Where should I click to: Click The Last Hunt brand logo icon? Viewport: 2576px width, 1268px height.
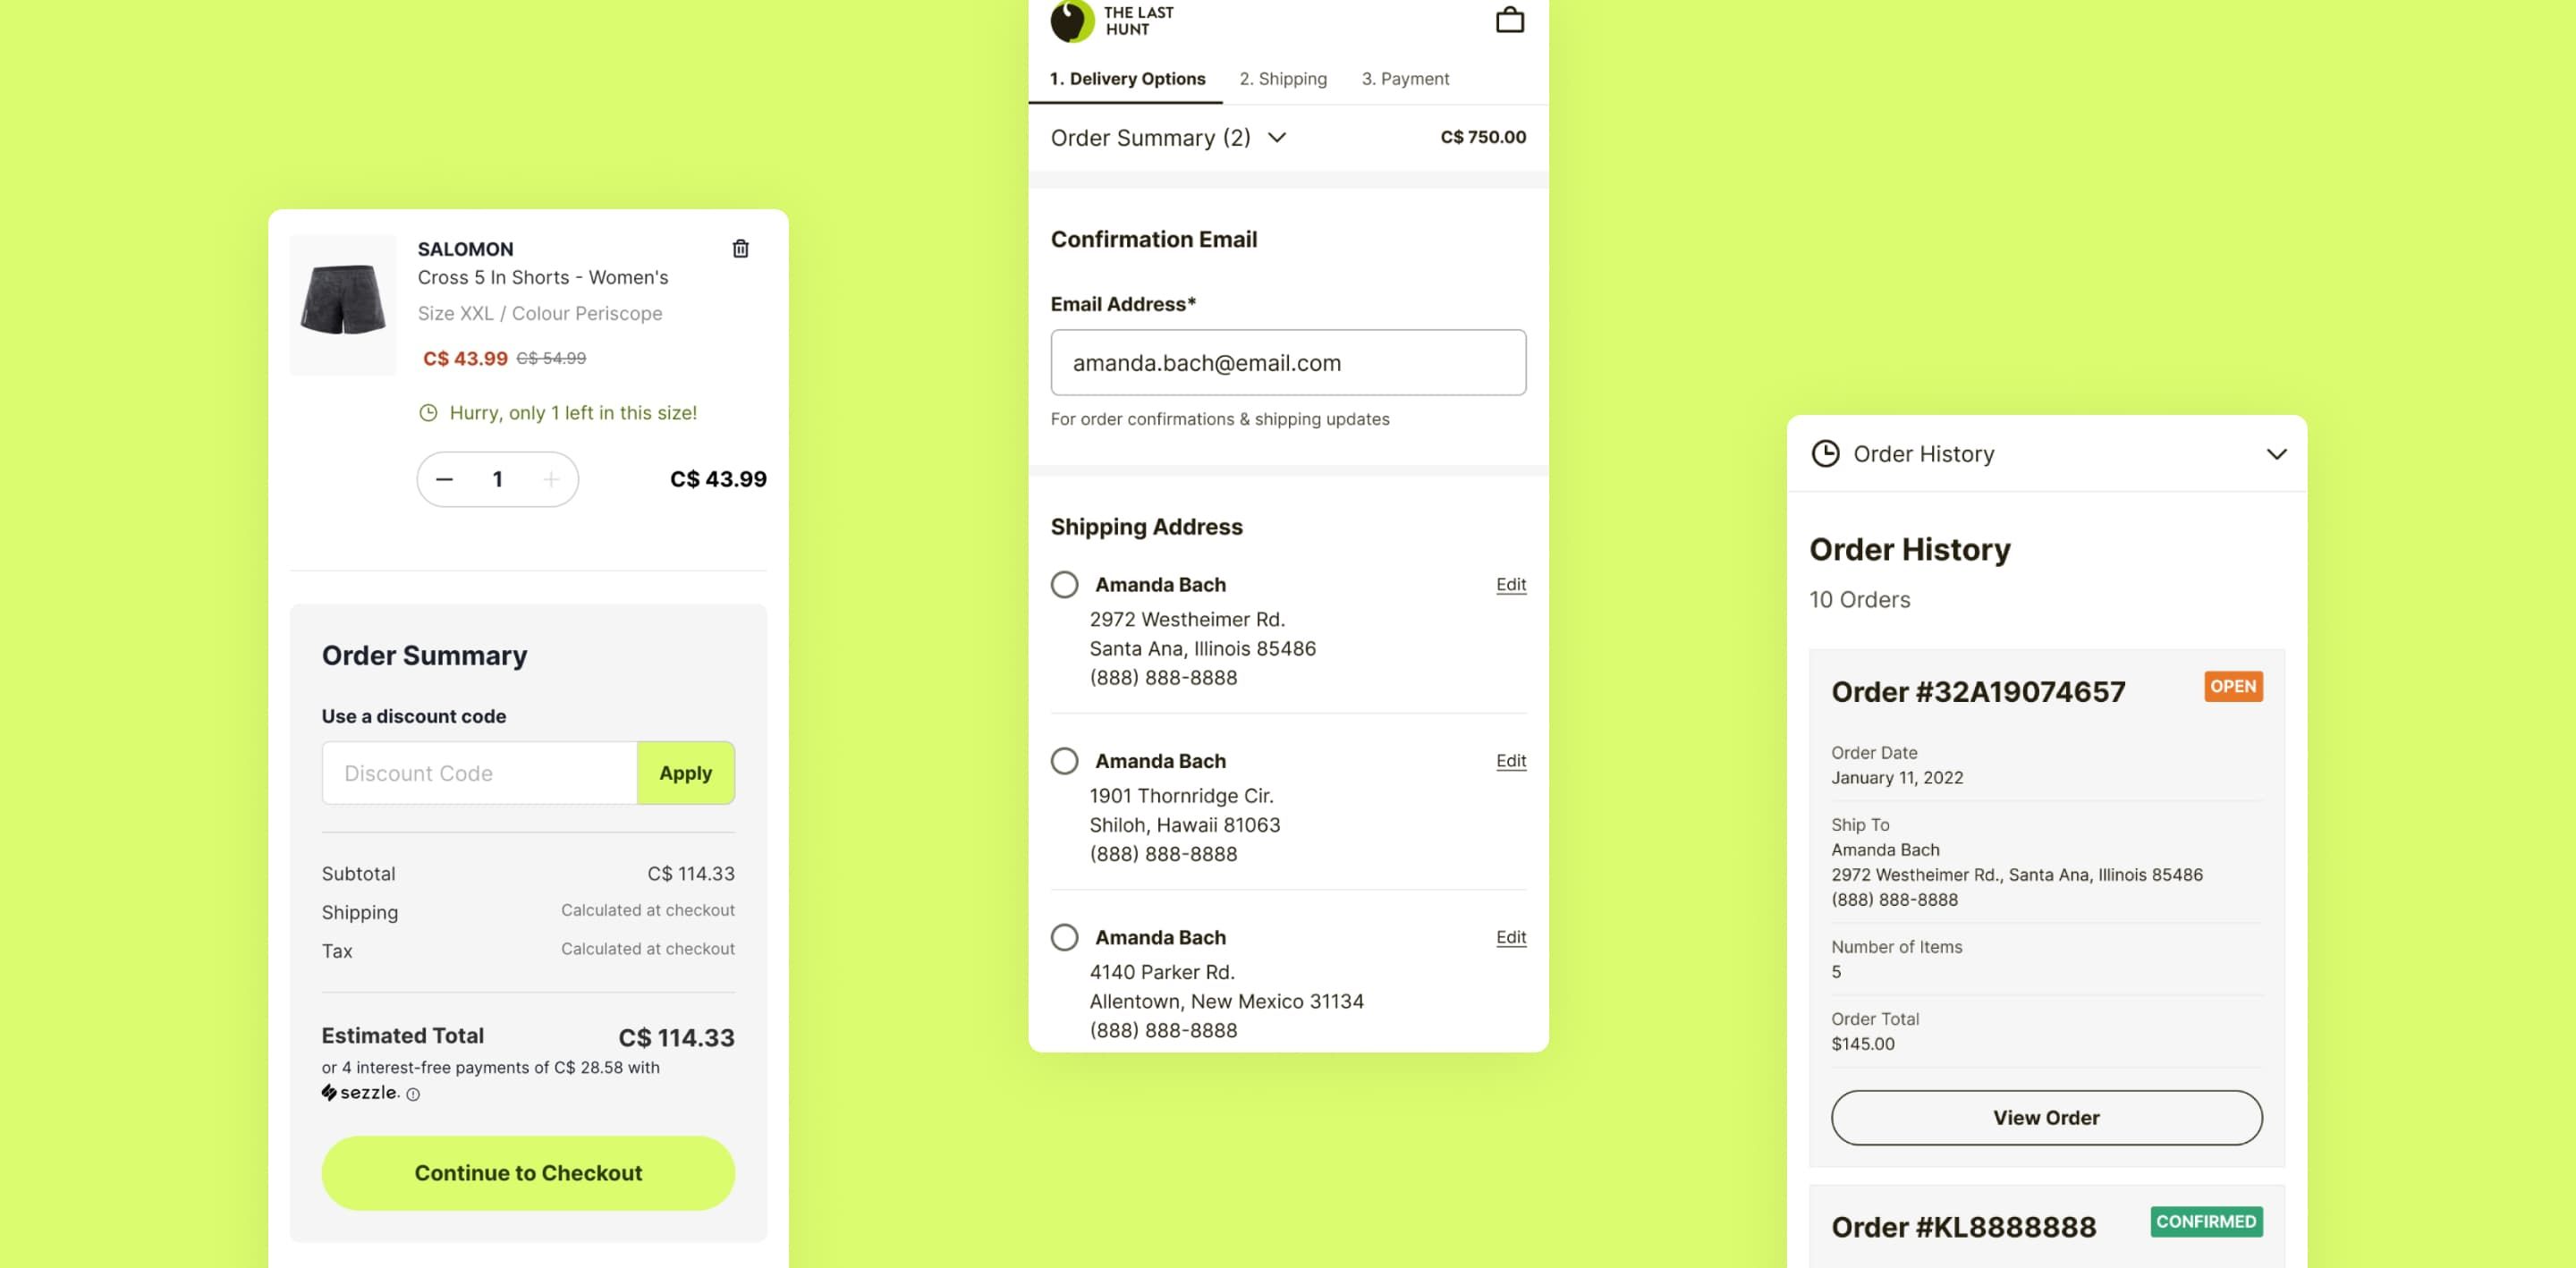click(1070, 18)
